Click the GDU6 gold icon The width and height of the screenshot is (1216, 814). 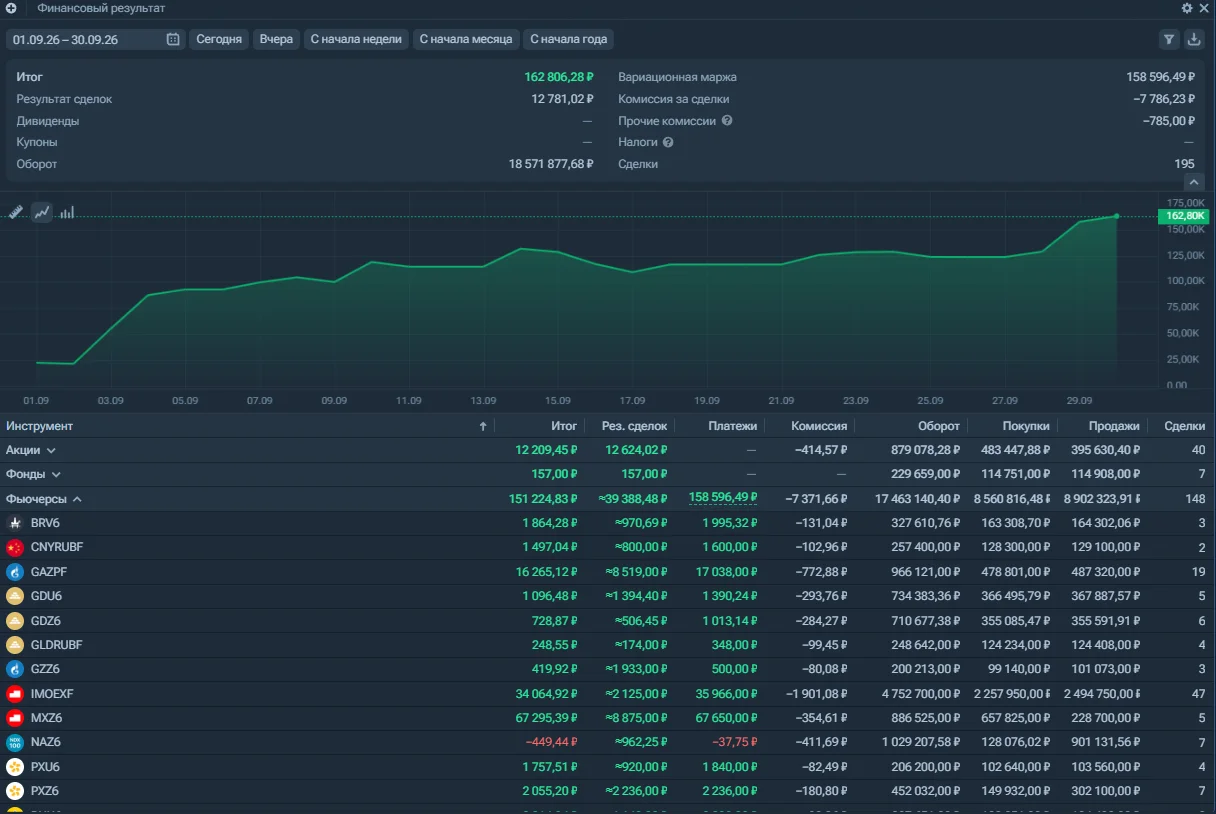(15, 596)
